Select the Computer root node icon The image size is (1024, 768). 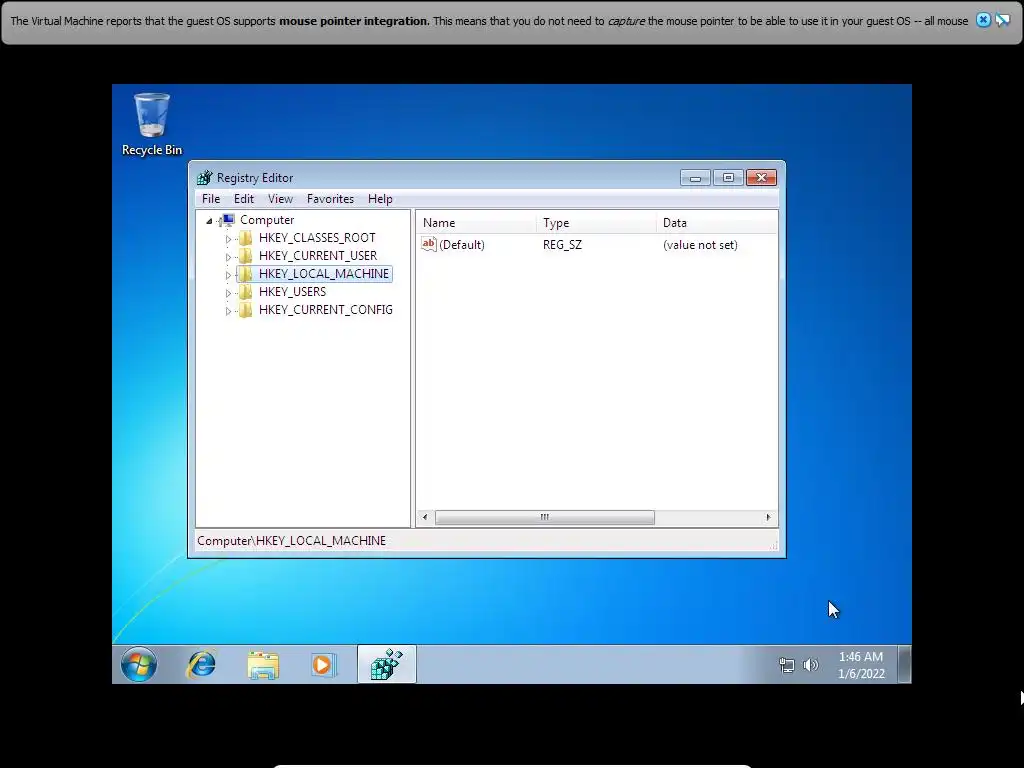(228, 220)
